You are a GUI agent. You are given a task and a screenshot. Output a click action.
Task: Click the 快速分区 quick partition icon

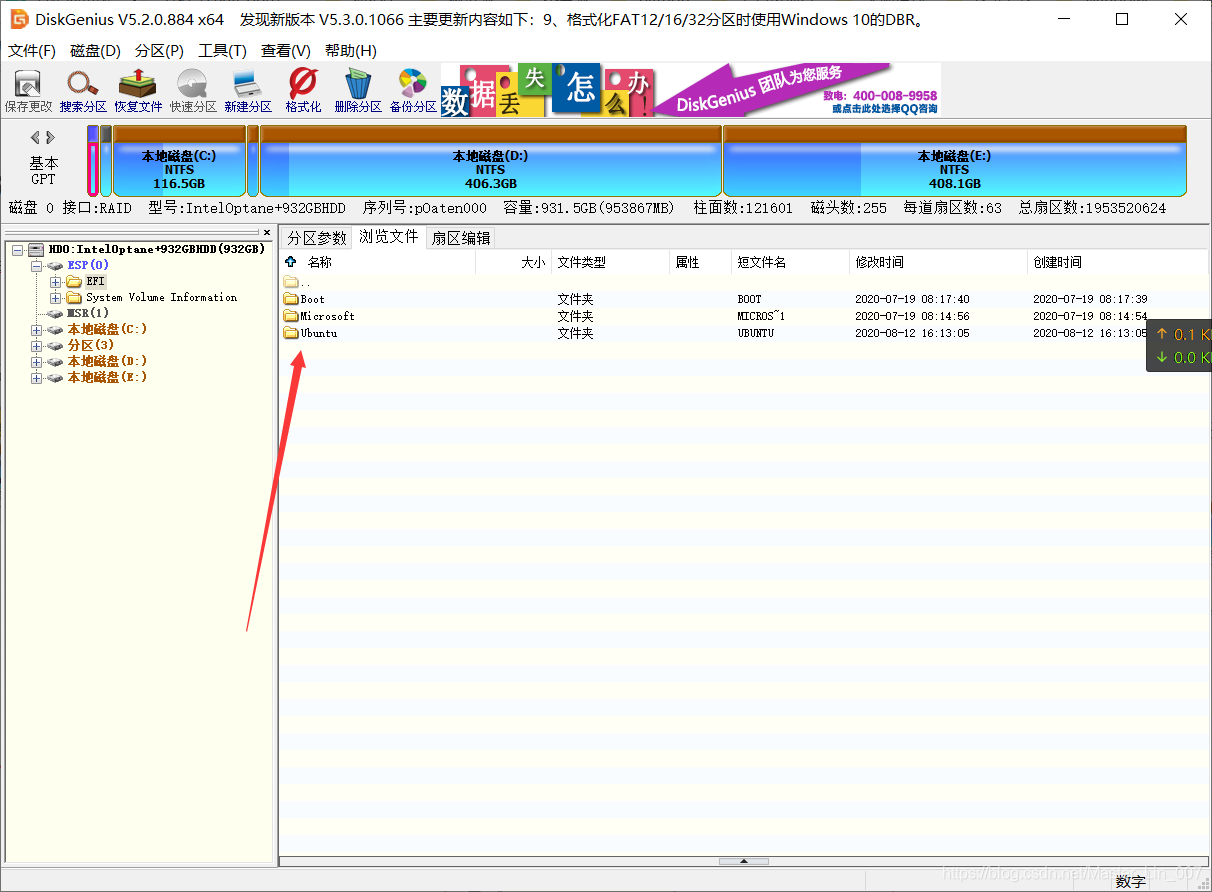pos(193,91)
